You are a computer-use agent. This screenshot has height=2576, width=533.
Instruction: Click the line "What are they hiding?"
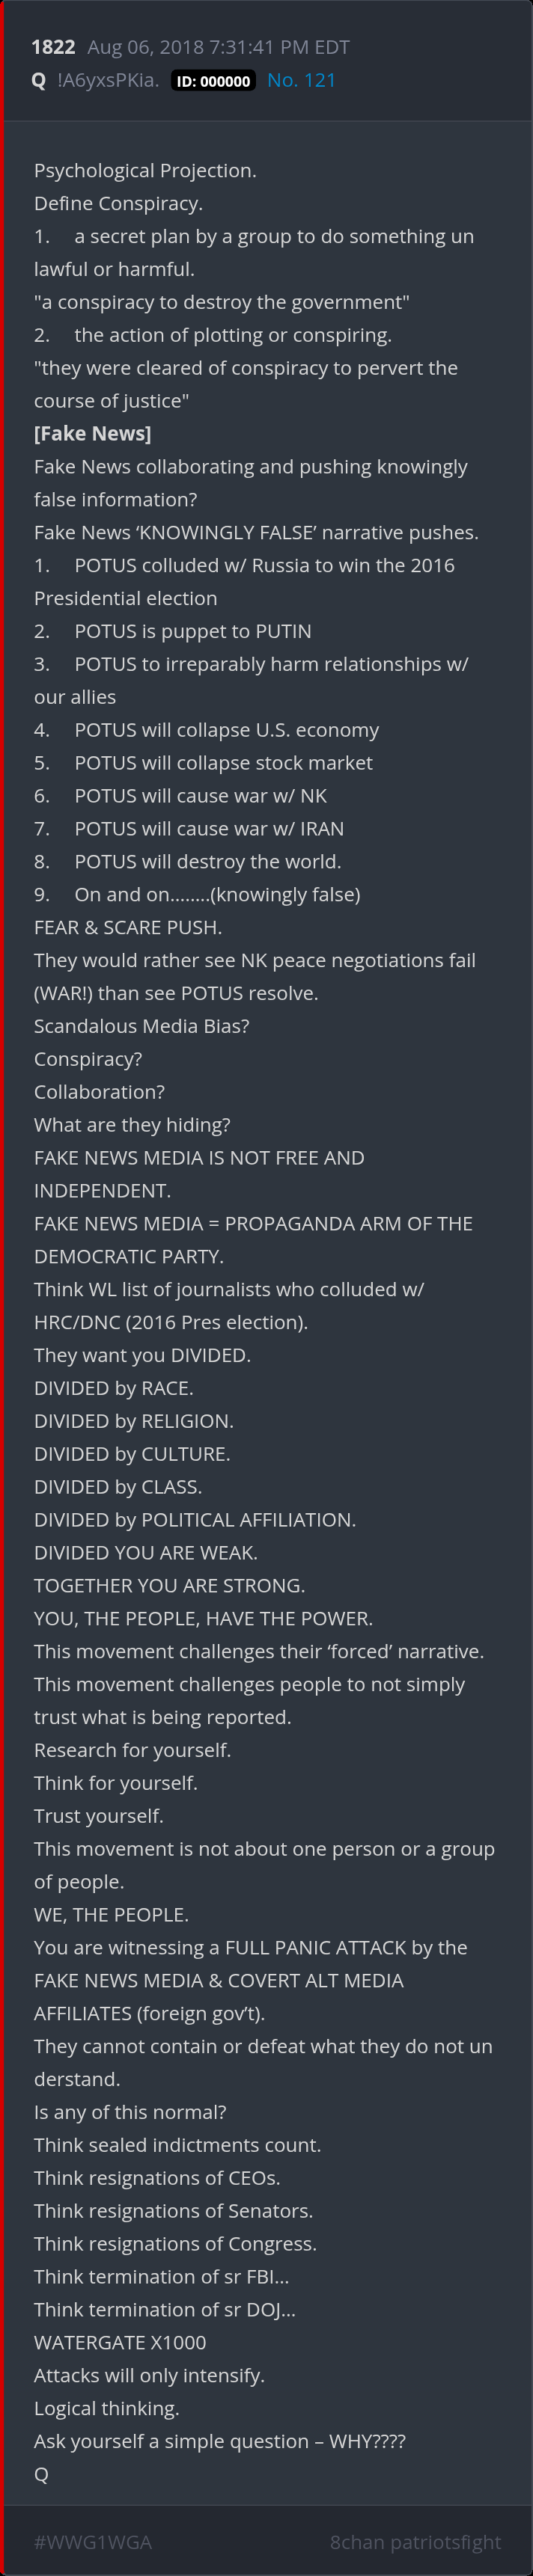132,1124
